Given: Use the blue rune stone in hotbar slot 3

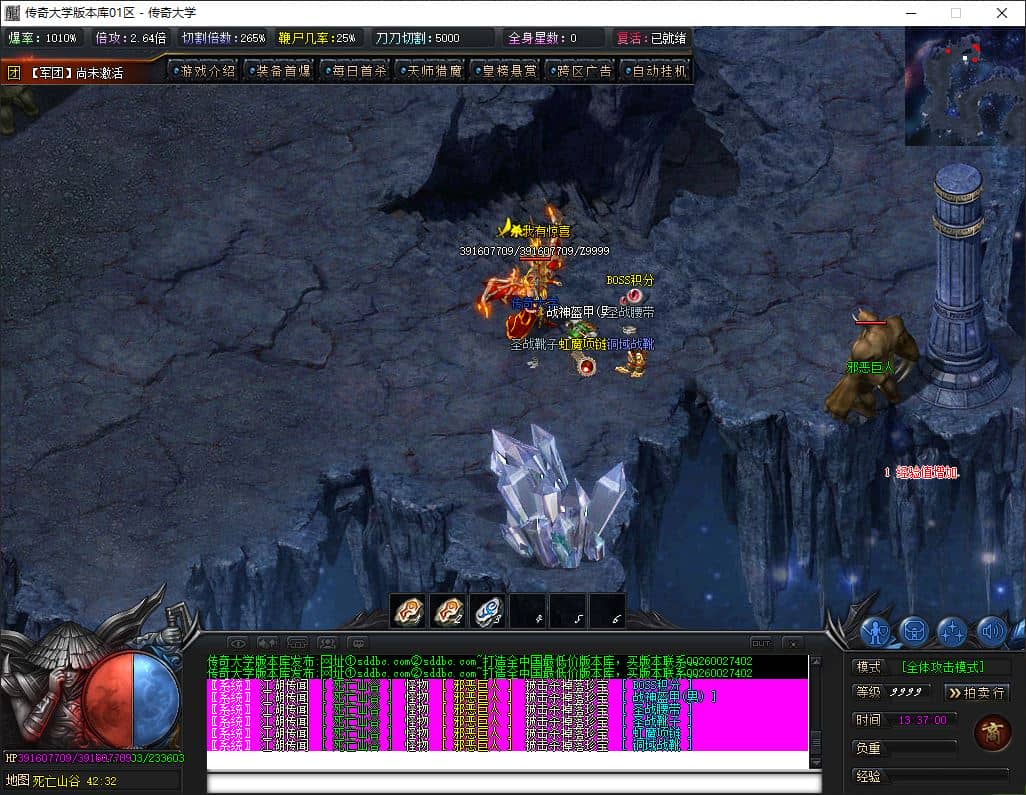Looking at the screenshot, I should (488, 612).
